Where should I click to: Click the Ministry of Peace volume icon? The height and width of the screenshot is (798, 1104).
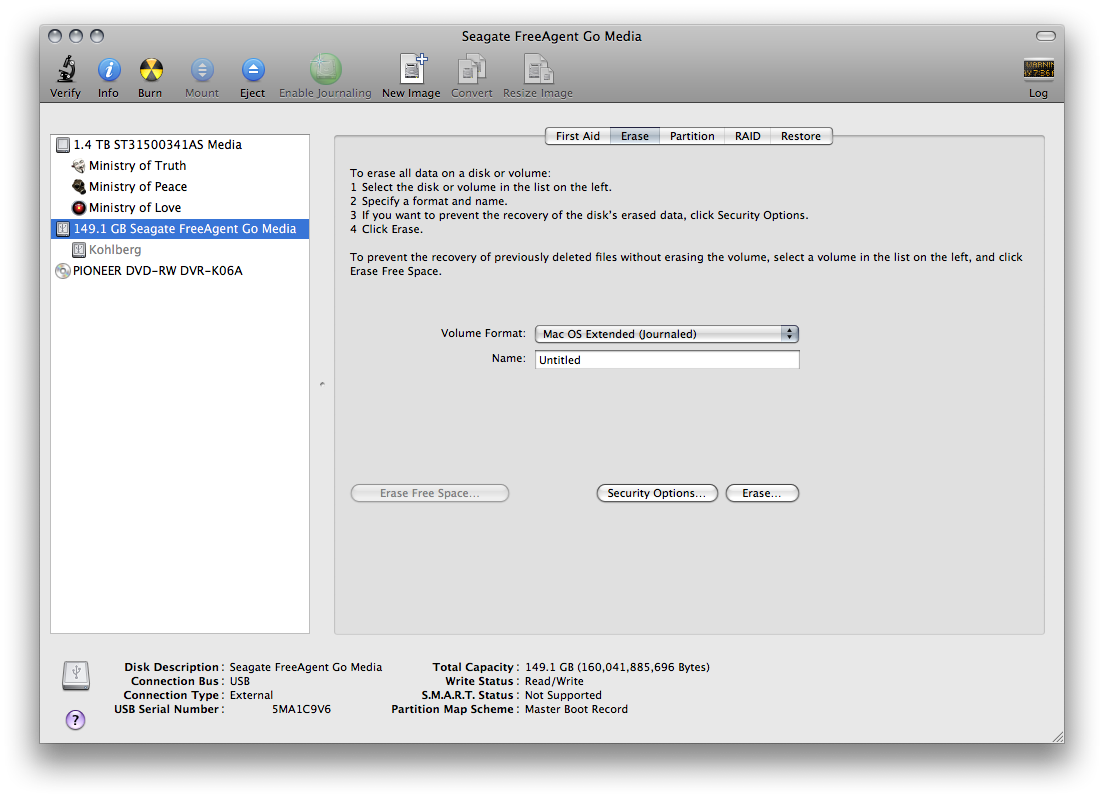78,187
